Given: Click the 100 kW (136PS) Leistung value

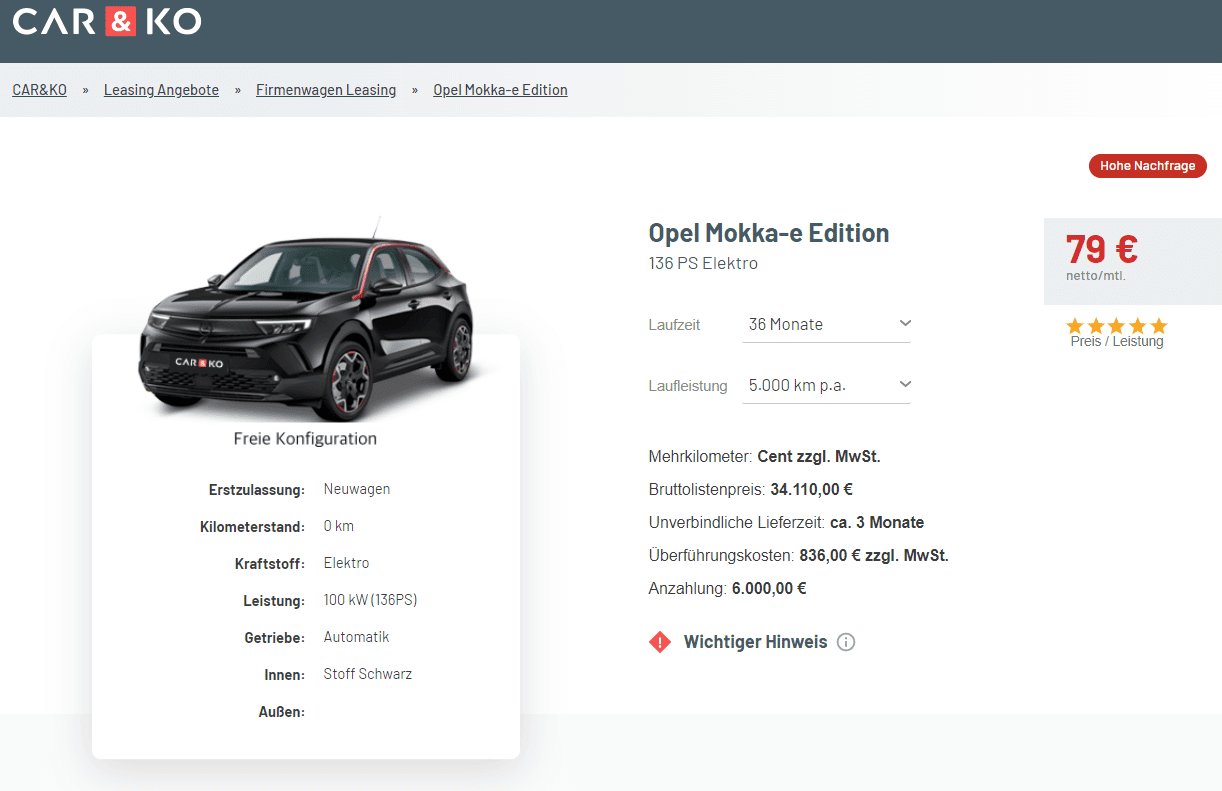Looking at the screenshot, I should (x=370, y=600).
